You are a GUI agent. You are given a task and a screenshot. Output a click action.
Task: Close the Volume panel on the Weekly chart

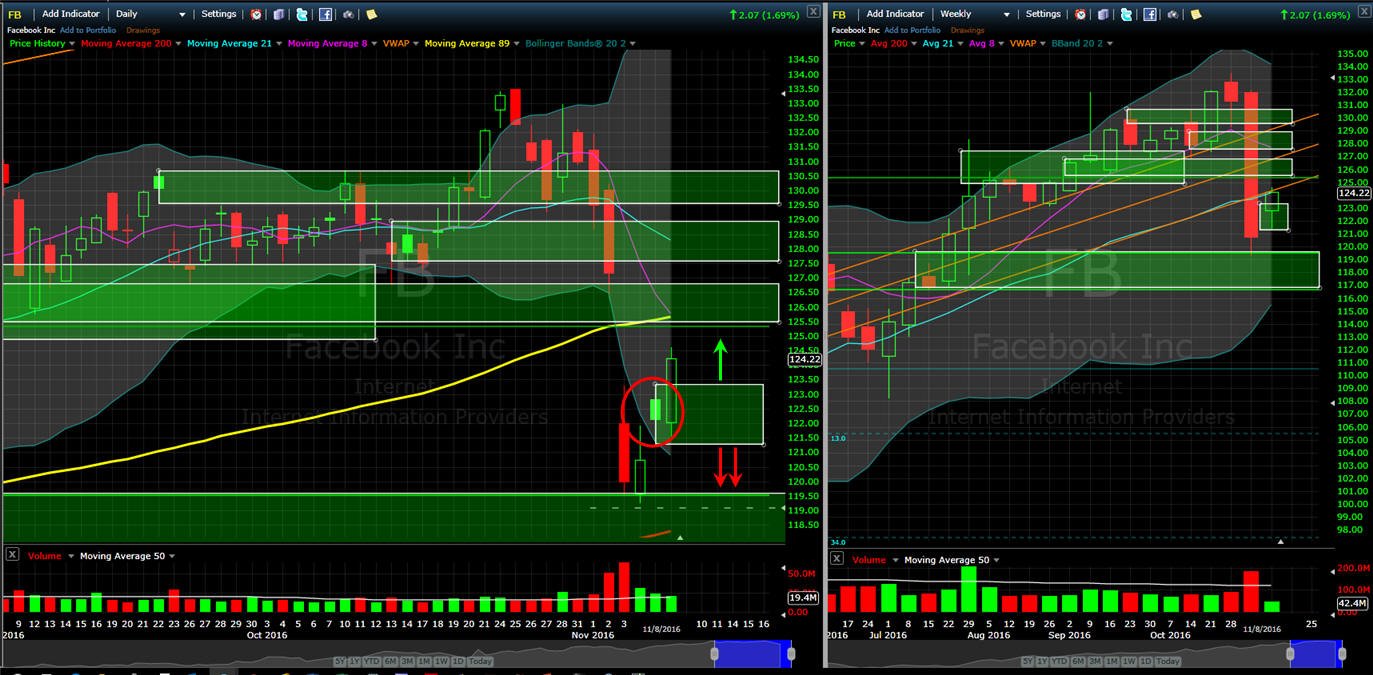point(837,559)
